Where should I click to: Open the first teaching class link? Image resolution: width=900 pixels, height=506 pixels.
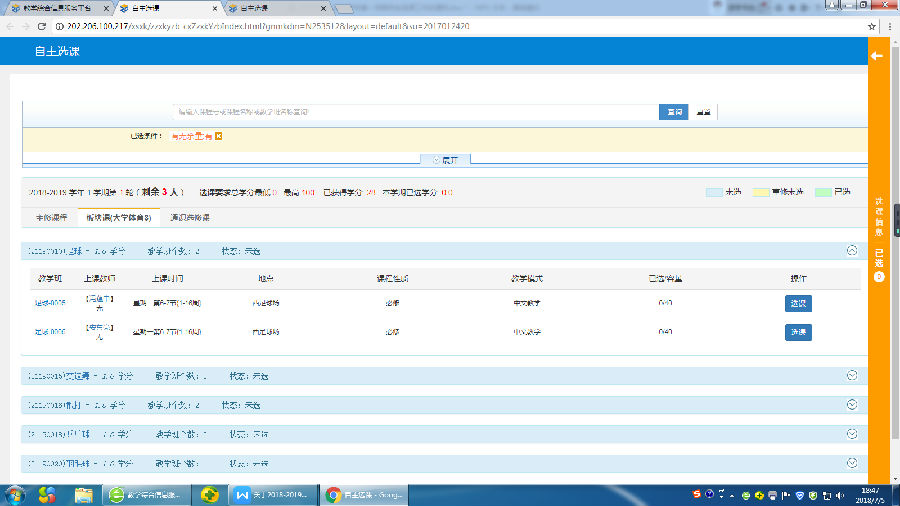(x=51, y=303)
